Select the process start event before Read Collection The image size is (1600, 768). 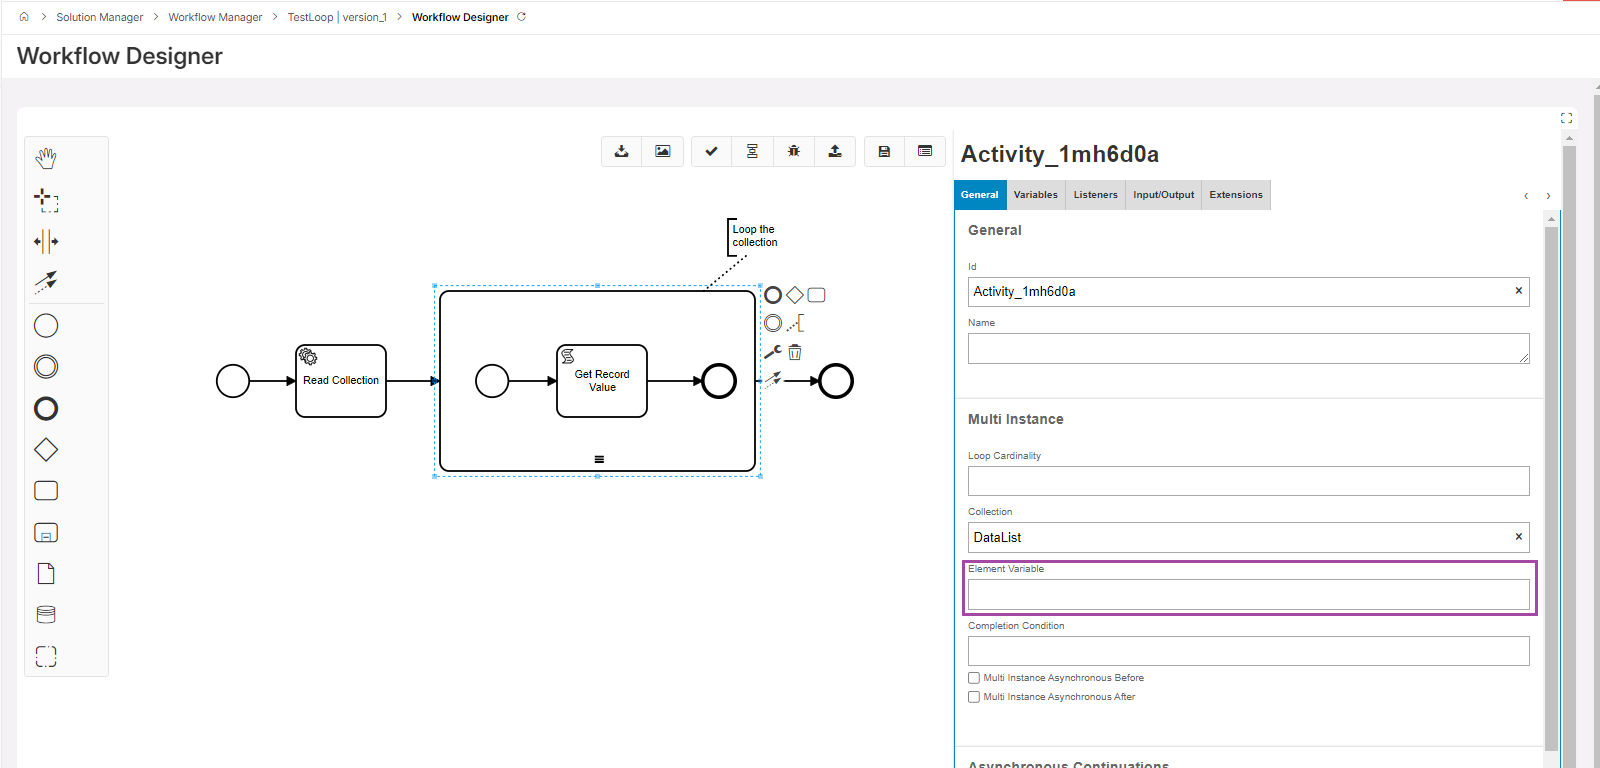[233, 381]
